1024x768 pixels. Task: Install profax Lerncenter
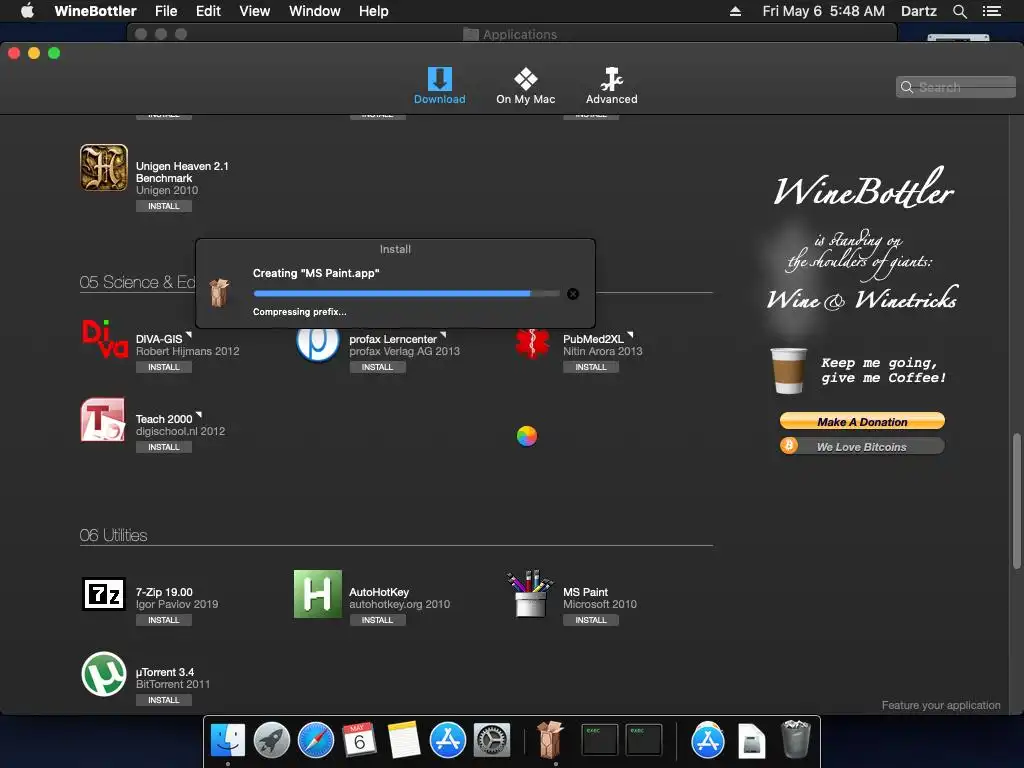(377, 367)
